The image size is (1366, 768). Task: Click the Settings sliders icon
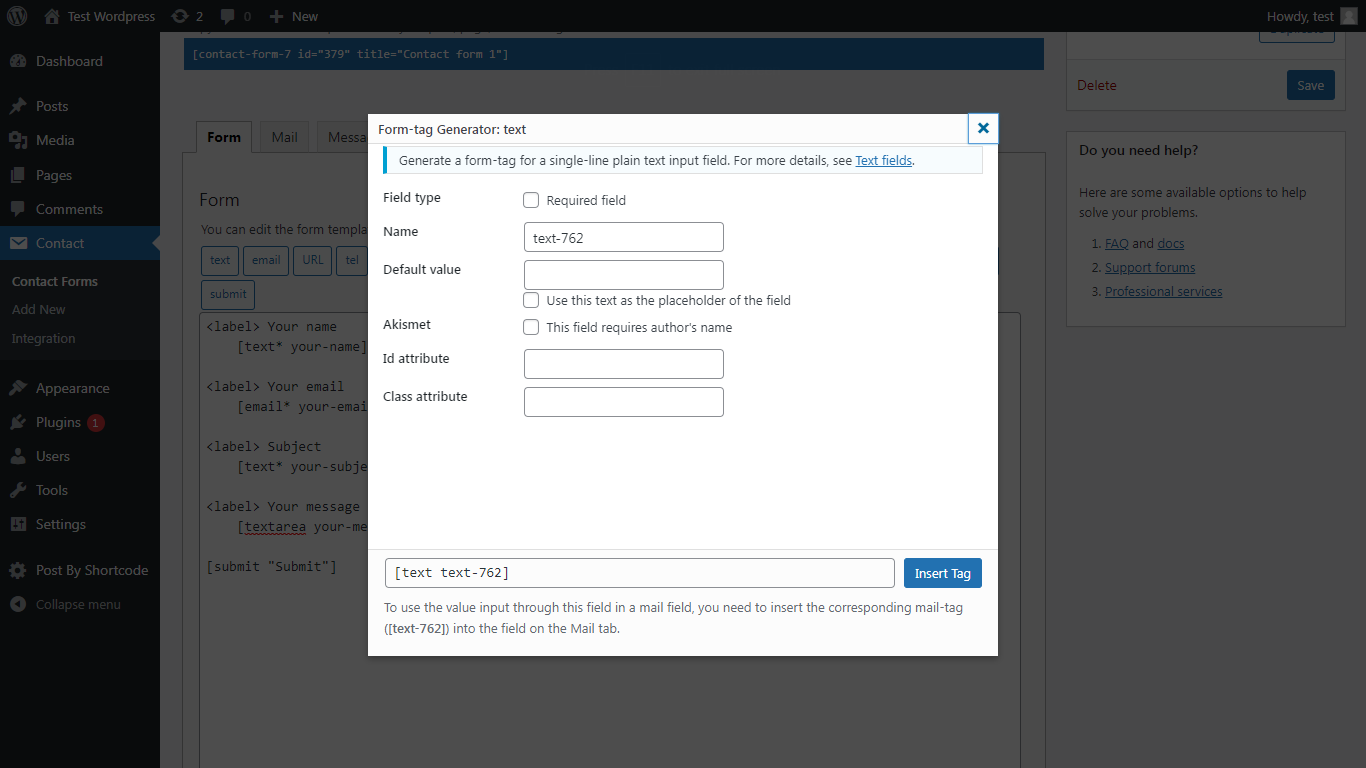pos(18,524)
